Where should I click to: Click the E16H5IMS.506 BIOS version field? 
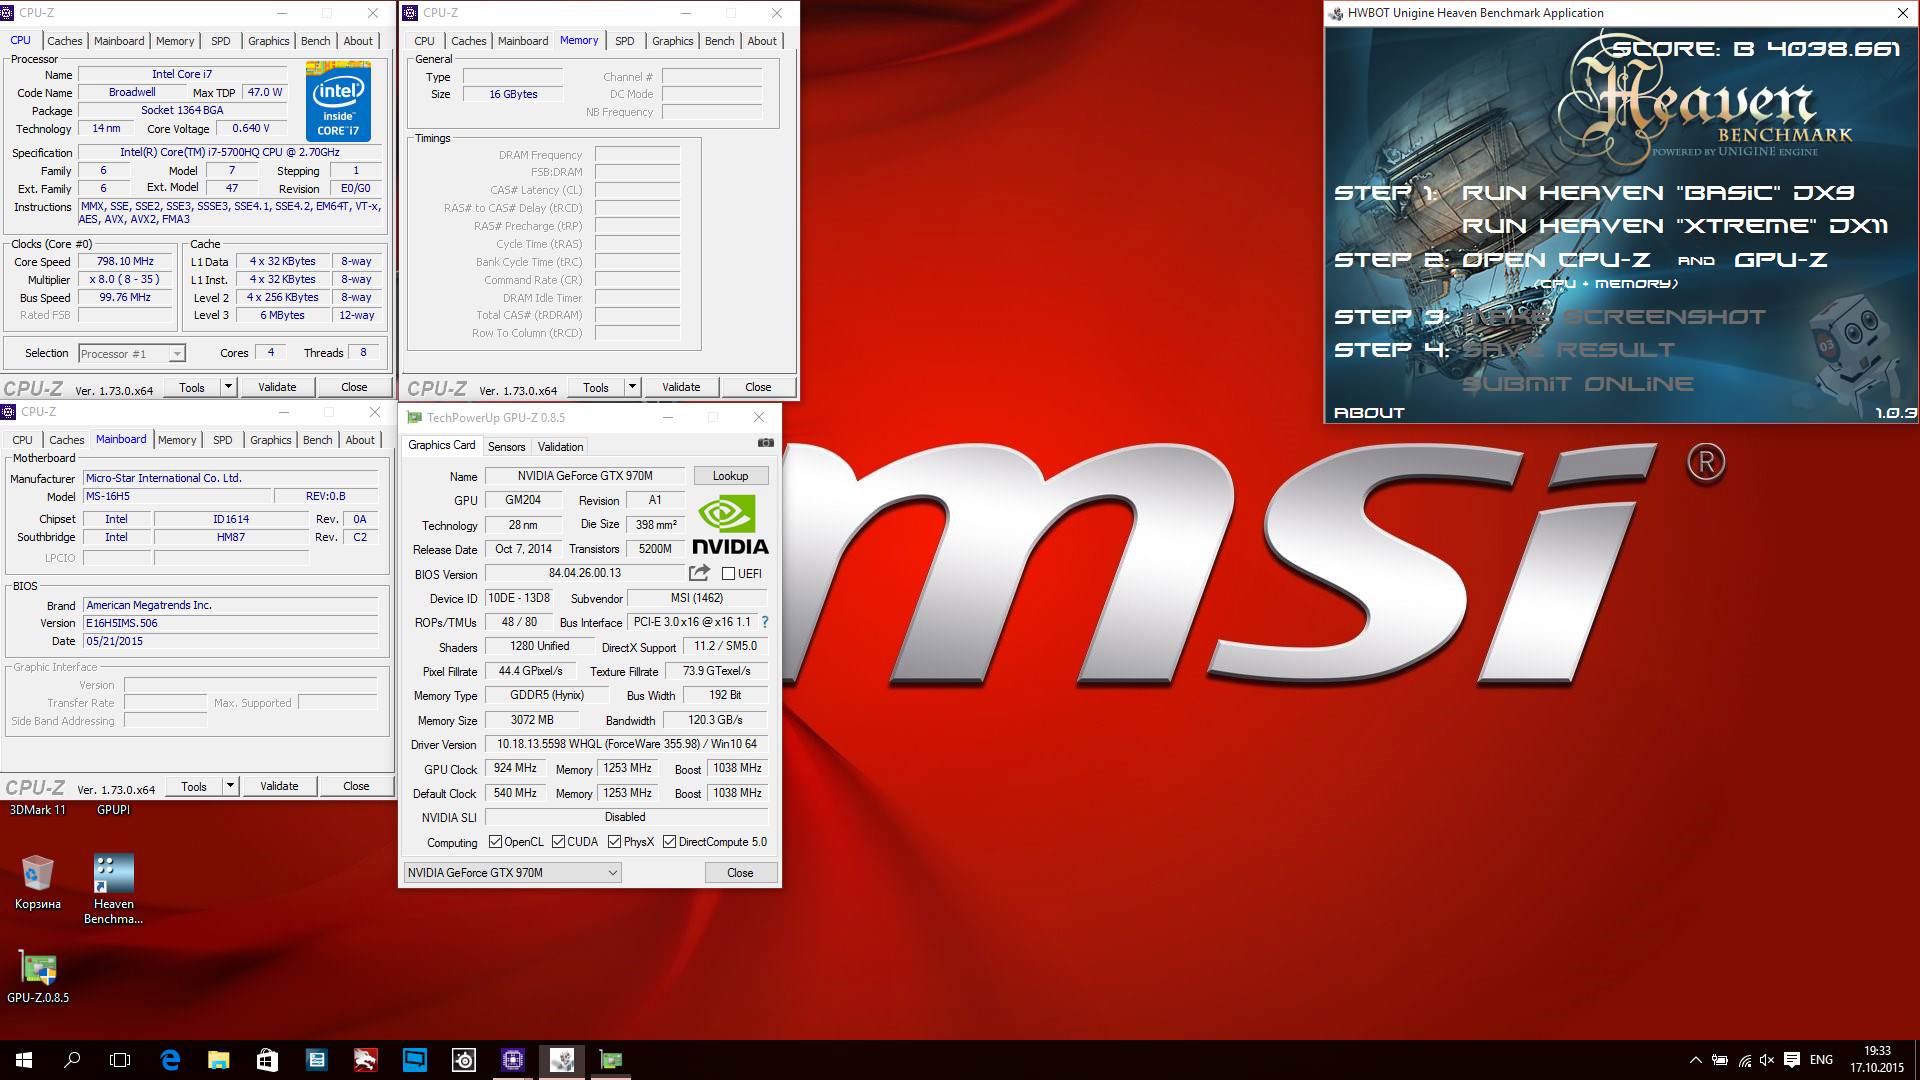pos(231,623)
